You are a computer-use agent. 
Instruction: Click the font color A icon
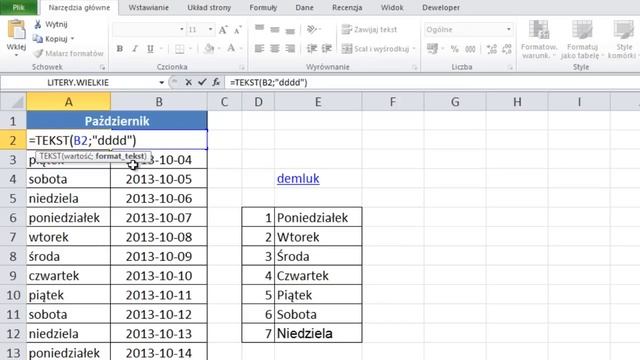[231, 49]
